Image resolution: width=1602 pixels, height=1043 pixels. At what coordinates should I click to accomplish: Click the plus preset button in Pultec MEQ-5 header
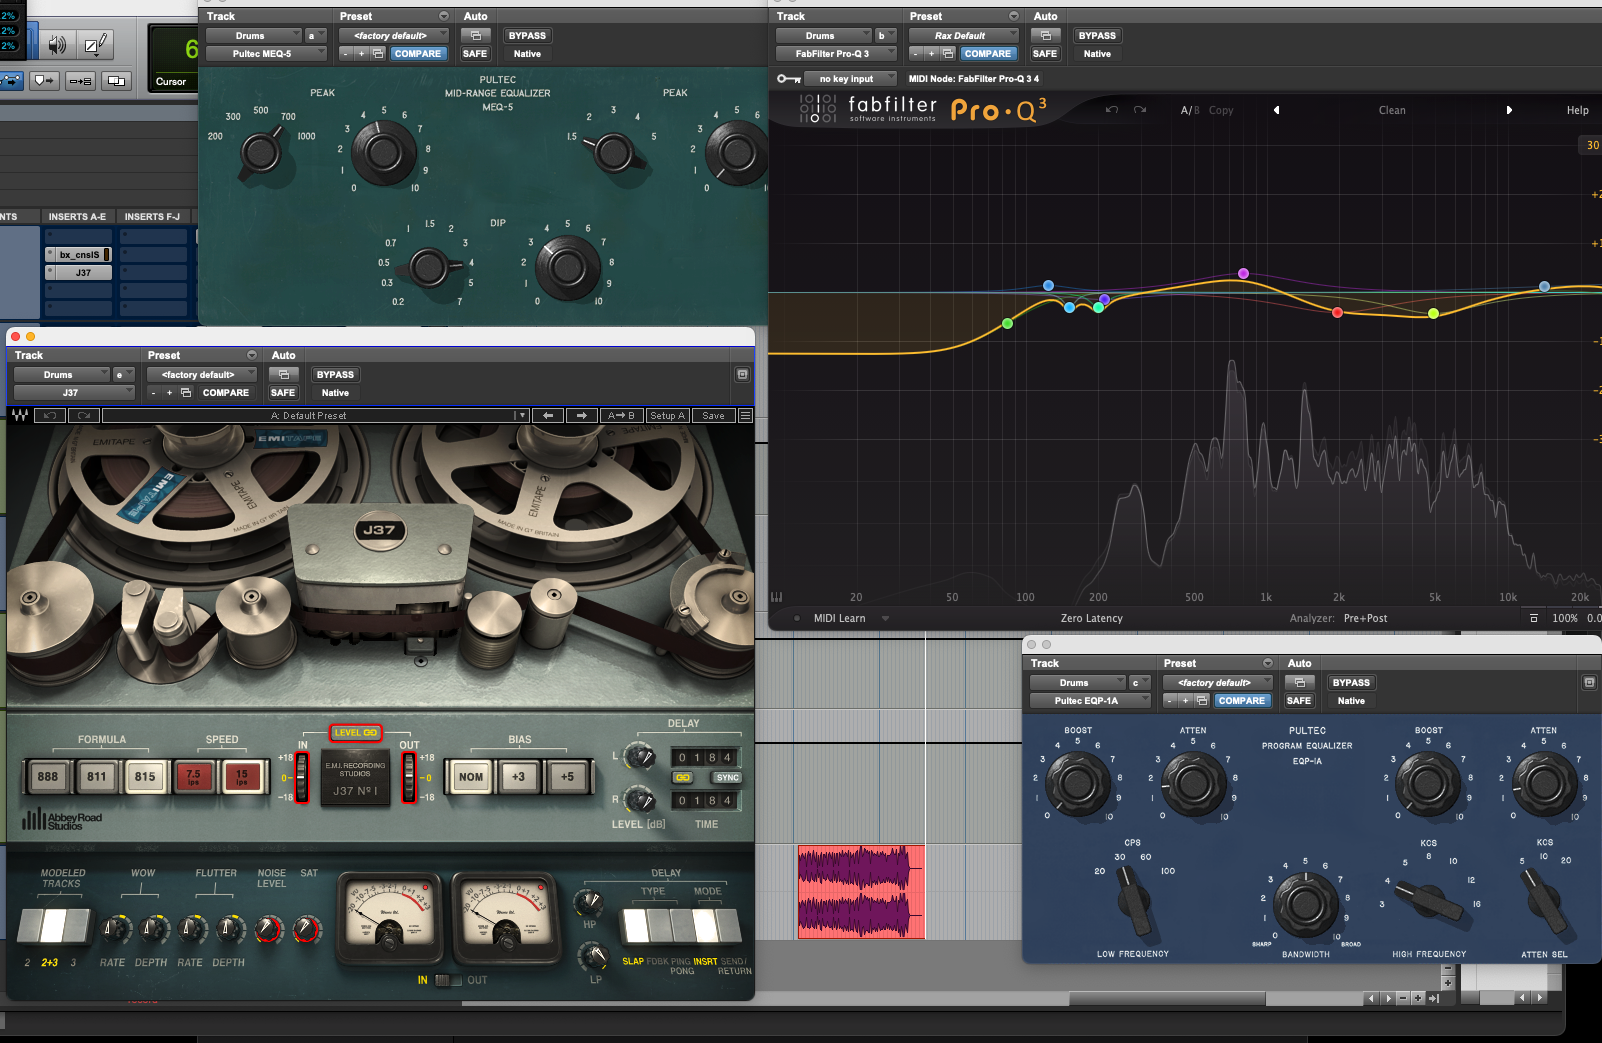click(x=361, y=54)
